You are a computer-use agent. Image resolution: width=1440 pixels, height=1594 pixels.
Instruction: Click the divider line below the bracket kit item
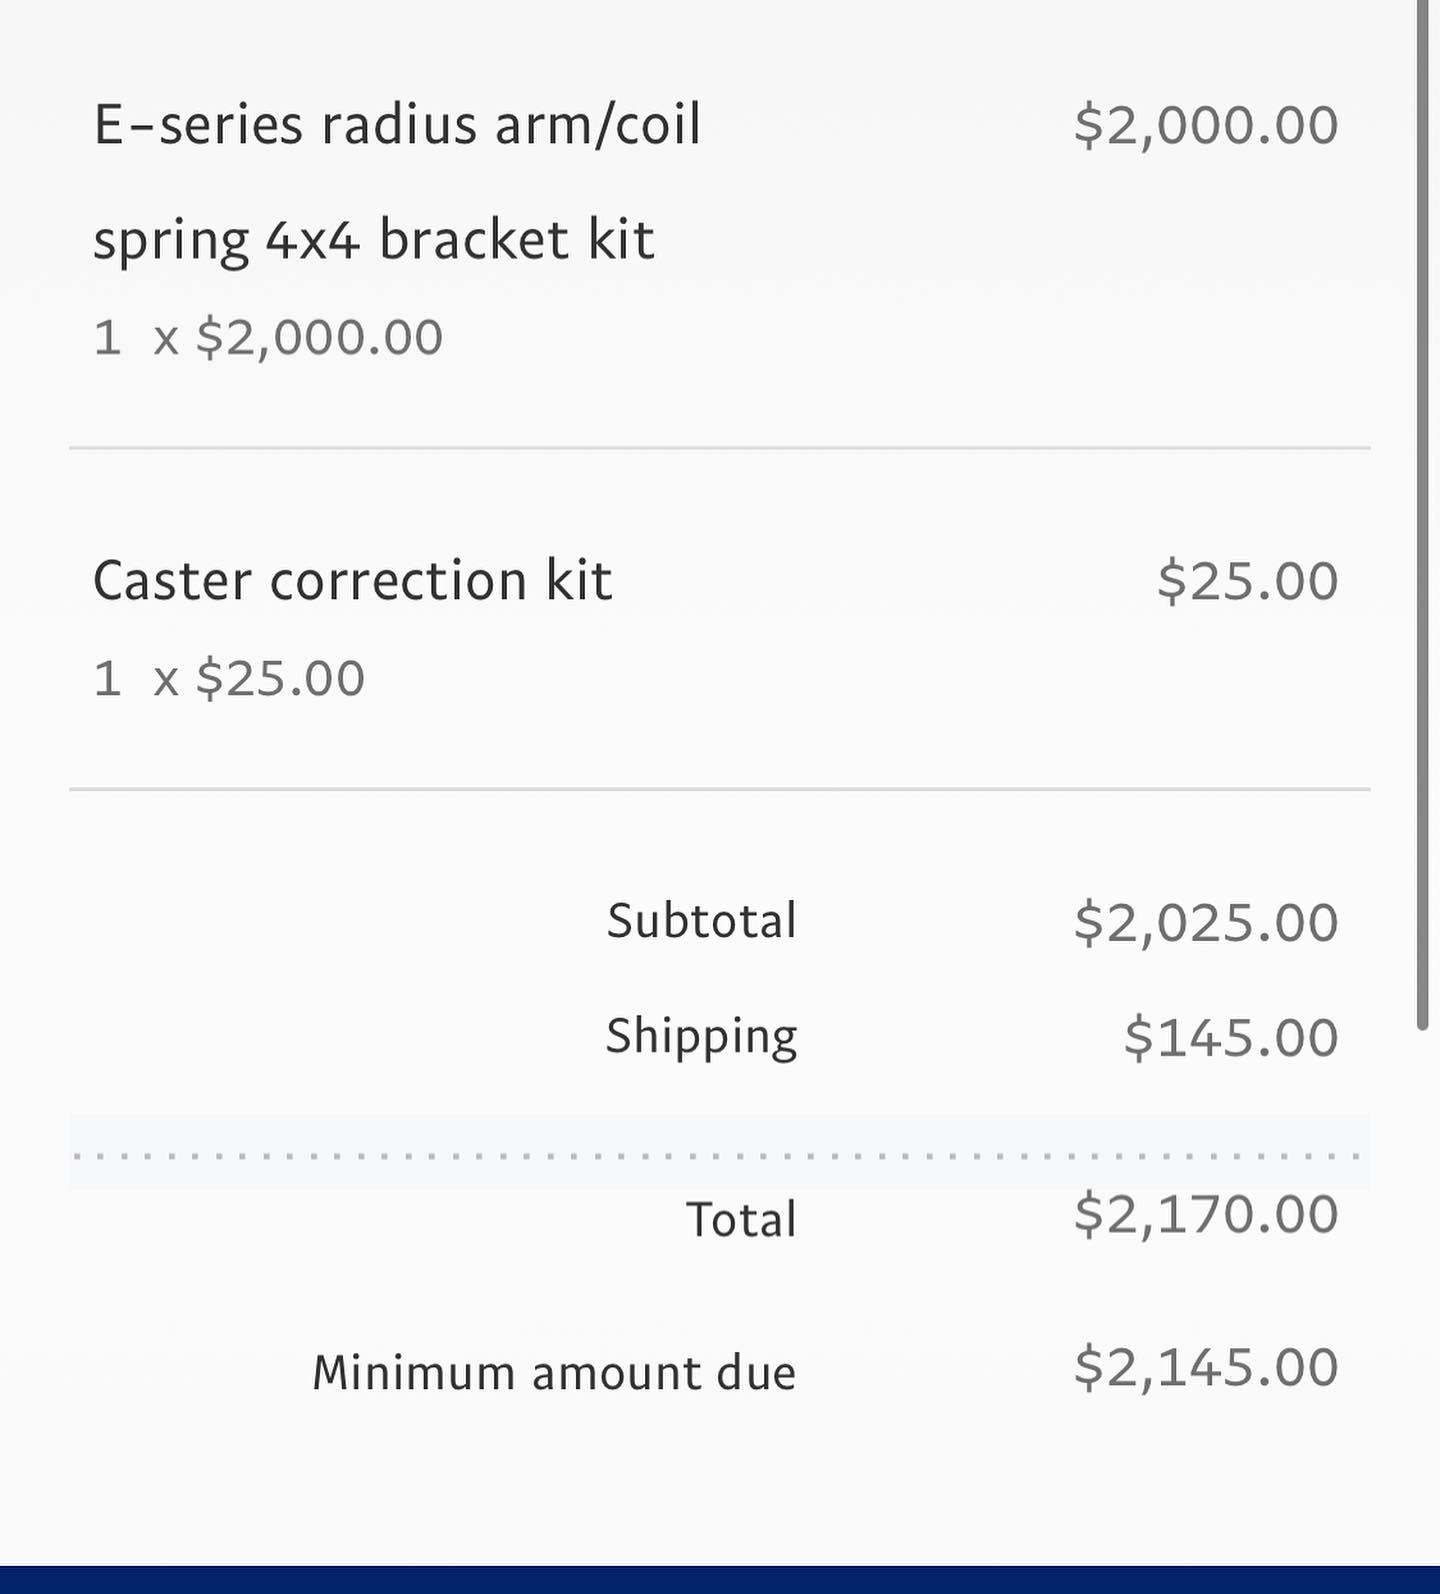coord(720,448)
